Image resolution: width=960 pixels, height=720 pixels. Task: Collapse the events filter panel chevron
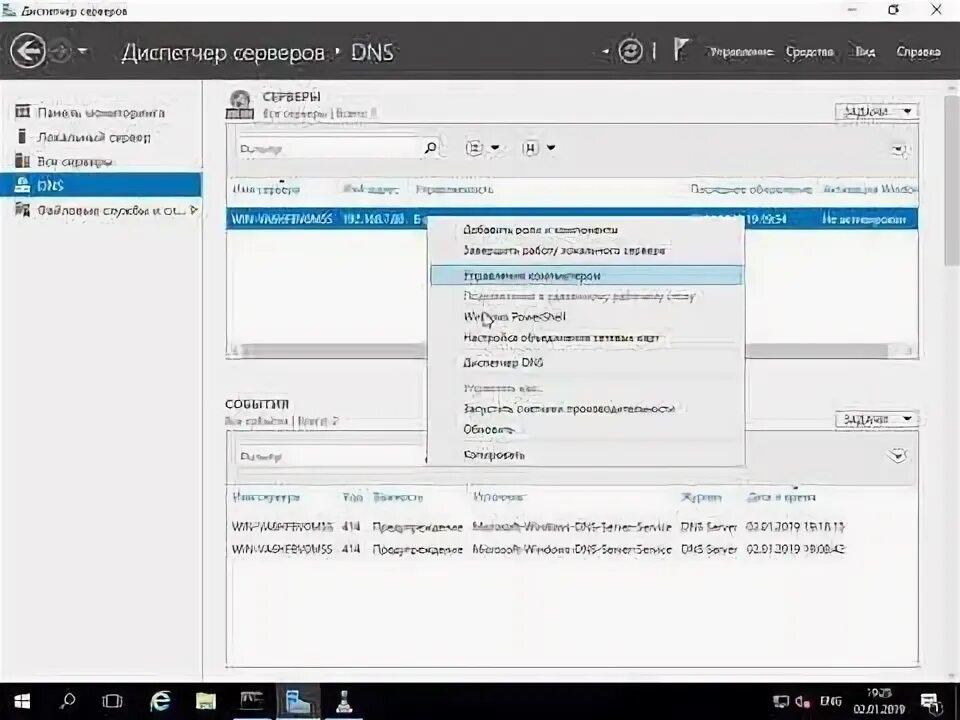click(x=898, y=456)
